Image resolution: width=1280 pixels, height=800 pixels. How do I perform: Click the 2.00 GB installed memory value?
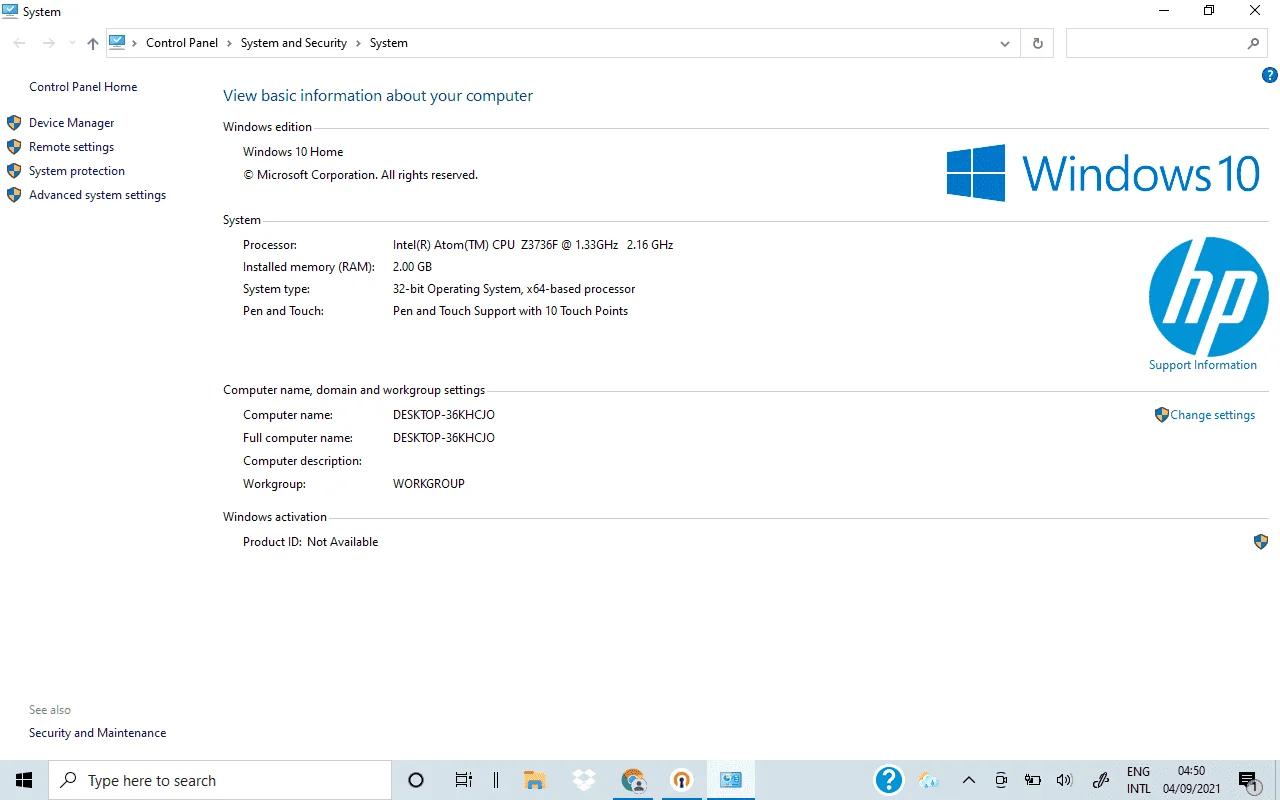click(x=412, y=267)
